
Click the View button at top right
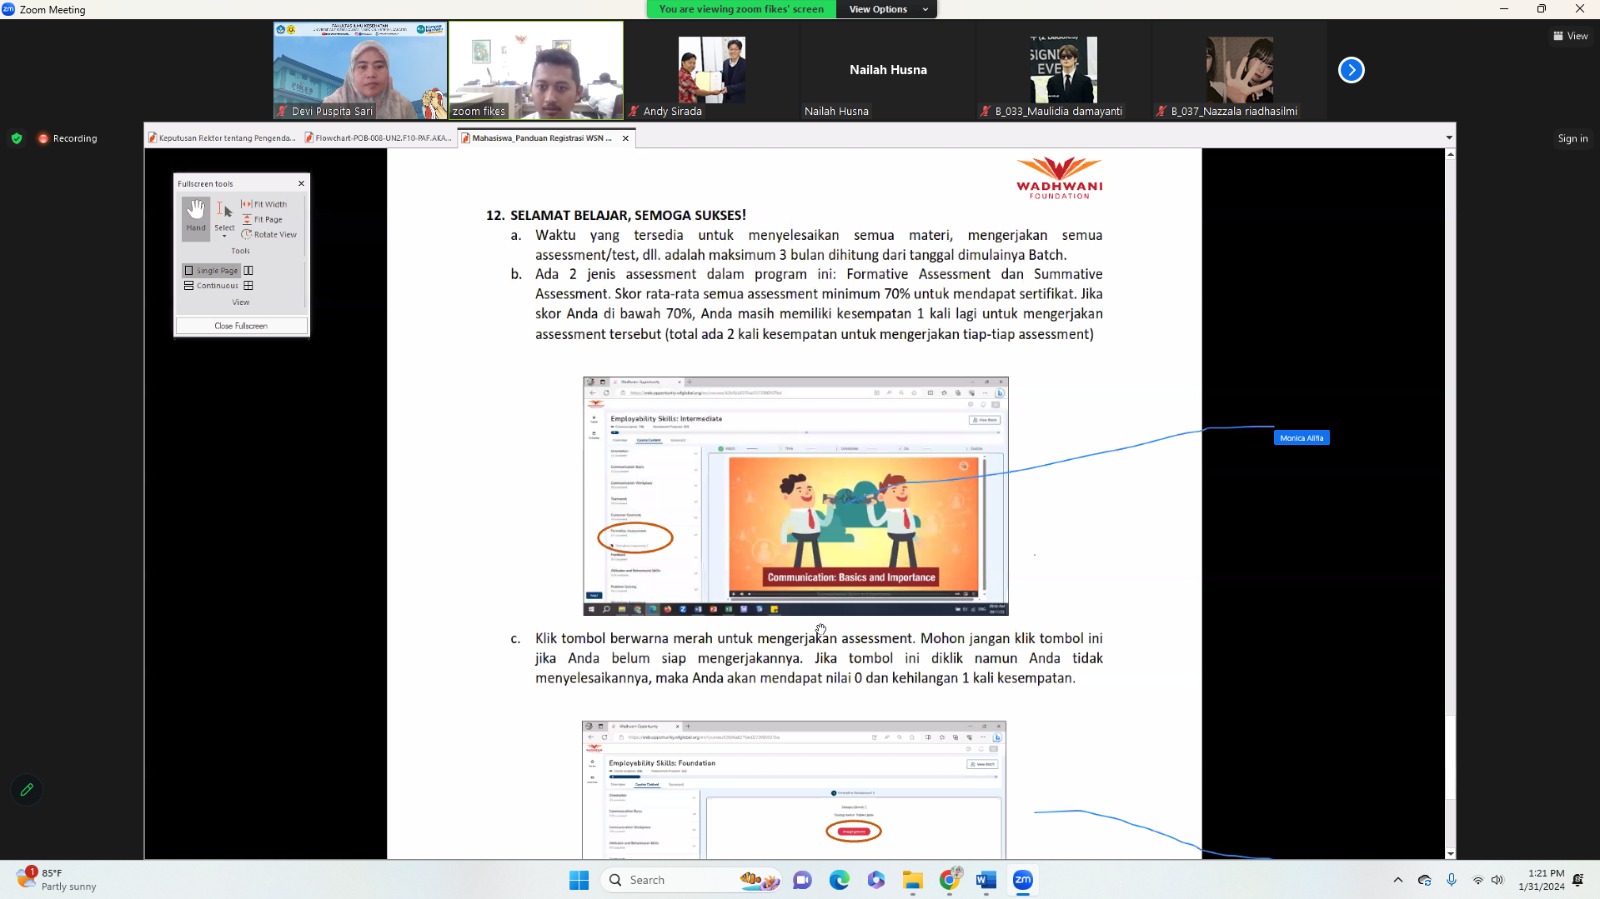1570,36
